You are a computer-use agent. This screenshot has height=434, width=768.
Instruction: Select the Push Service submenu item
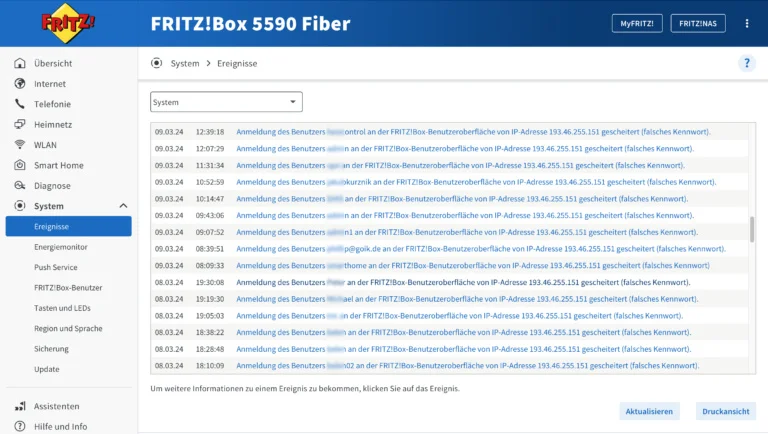56,267
